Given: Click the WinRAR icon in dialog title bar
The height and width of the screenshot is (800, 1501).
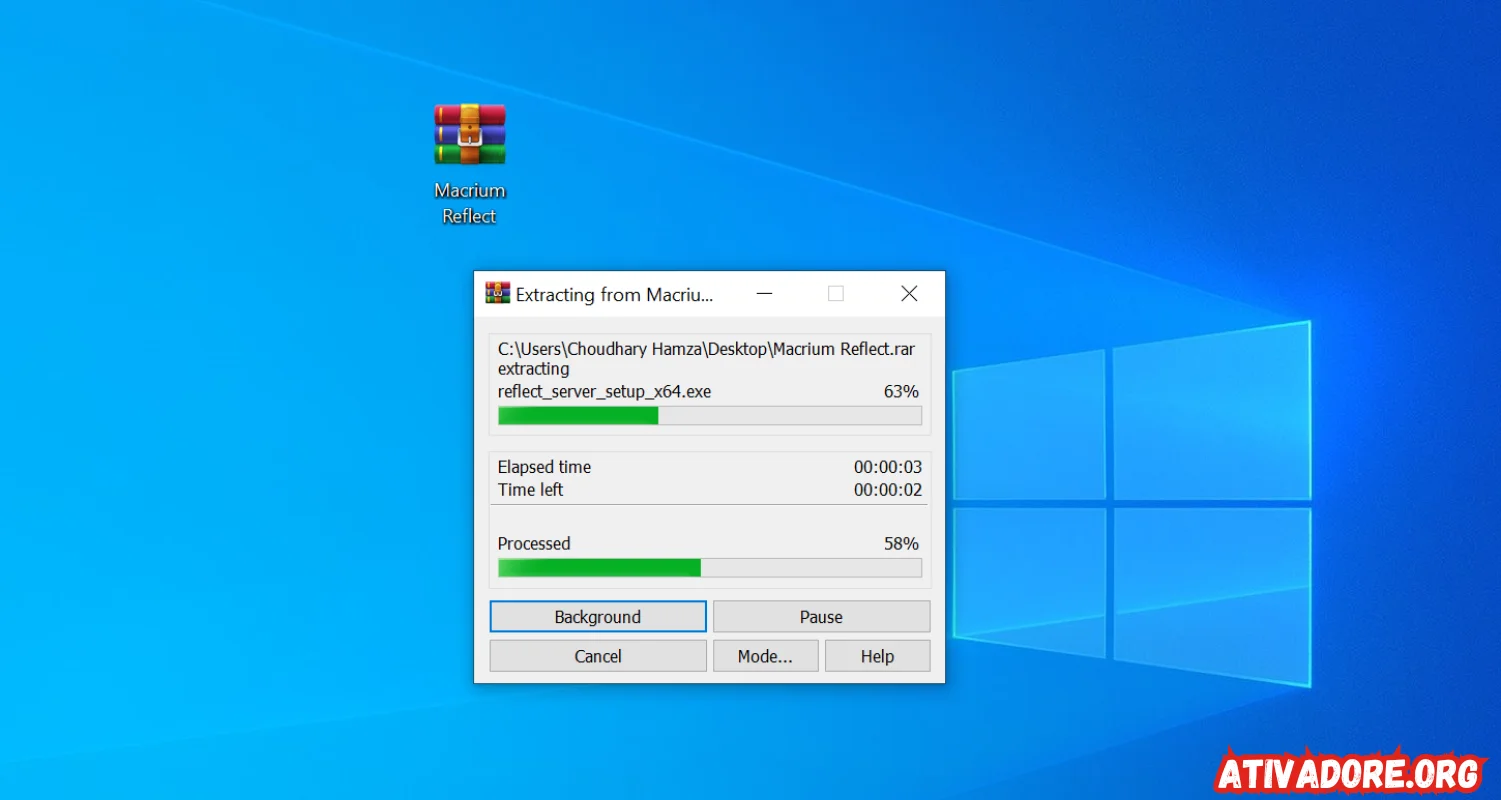Looking at the screenshot, I should tap(497, 293).
